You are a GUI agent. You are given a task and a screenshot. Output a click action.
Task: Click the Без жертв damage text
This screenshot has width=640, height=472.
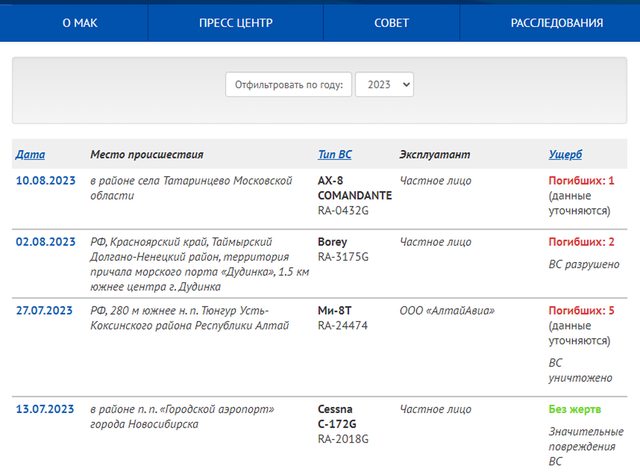(x=575, y=409)
